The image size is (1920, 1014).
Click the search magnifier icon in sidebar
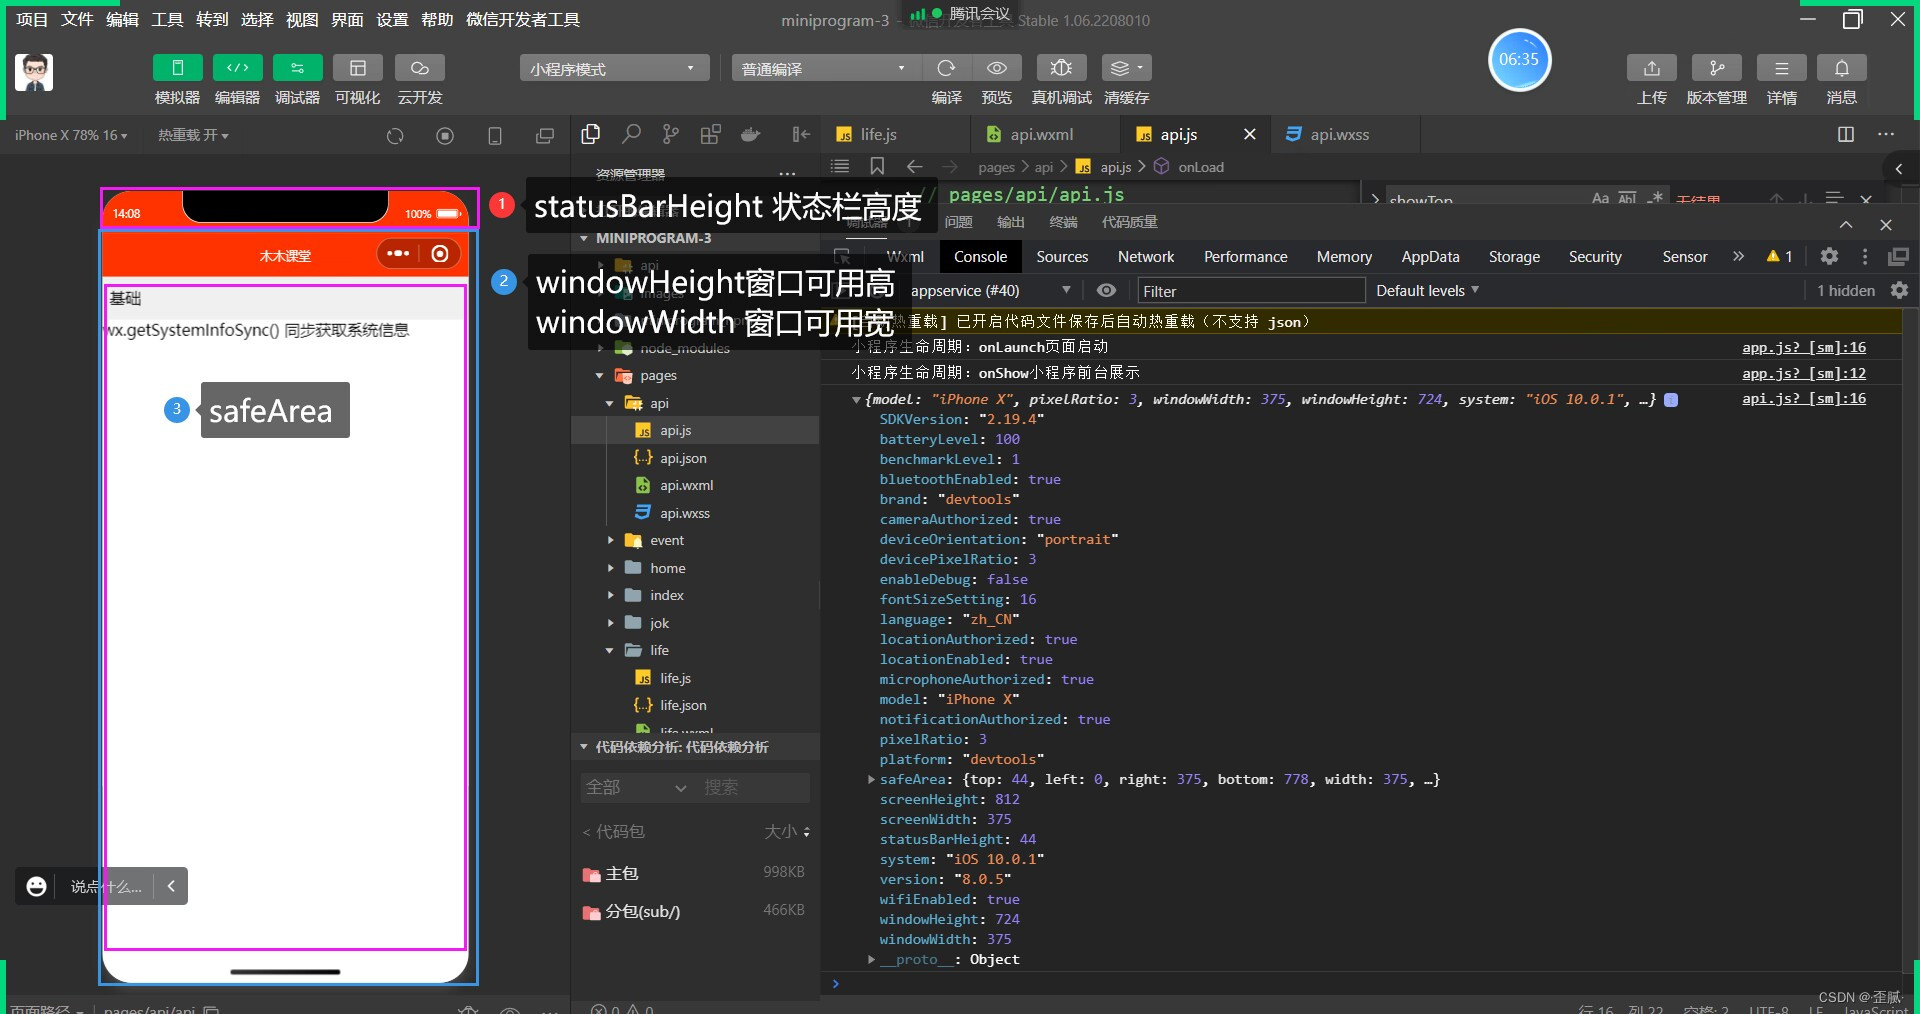631,134
